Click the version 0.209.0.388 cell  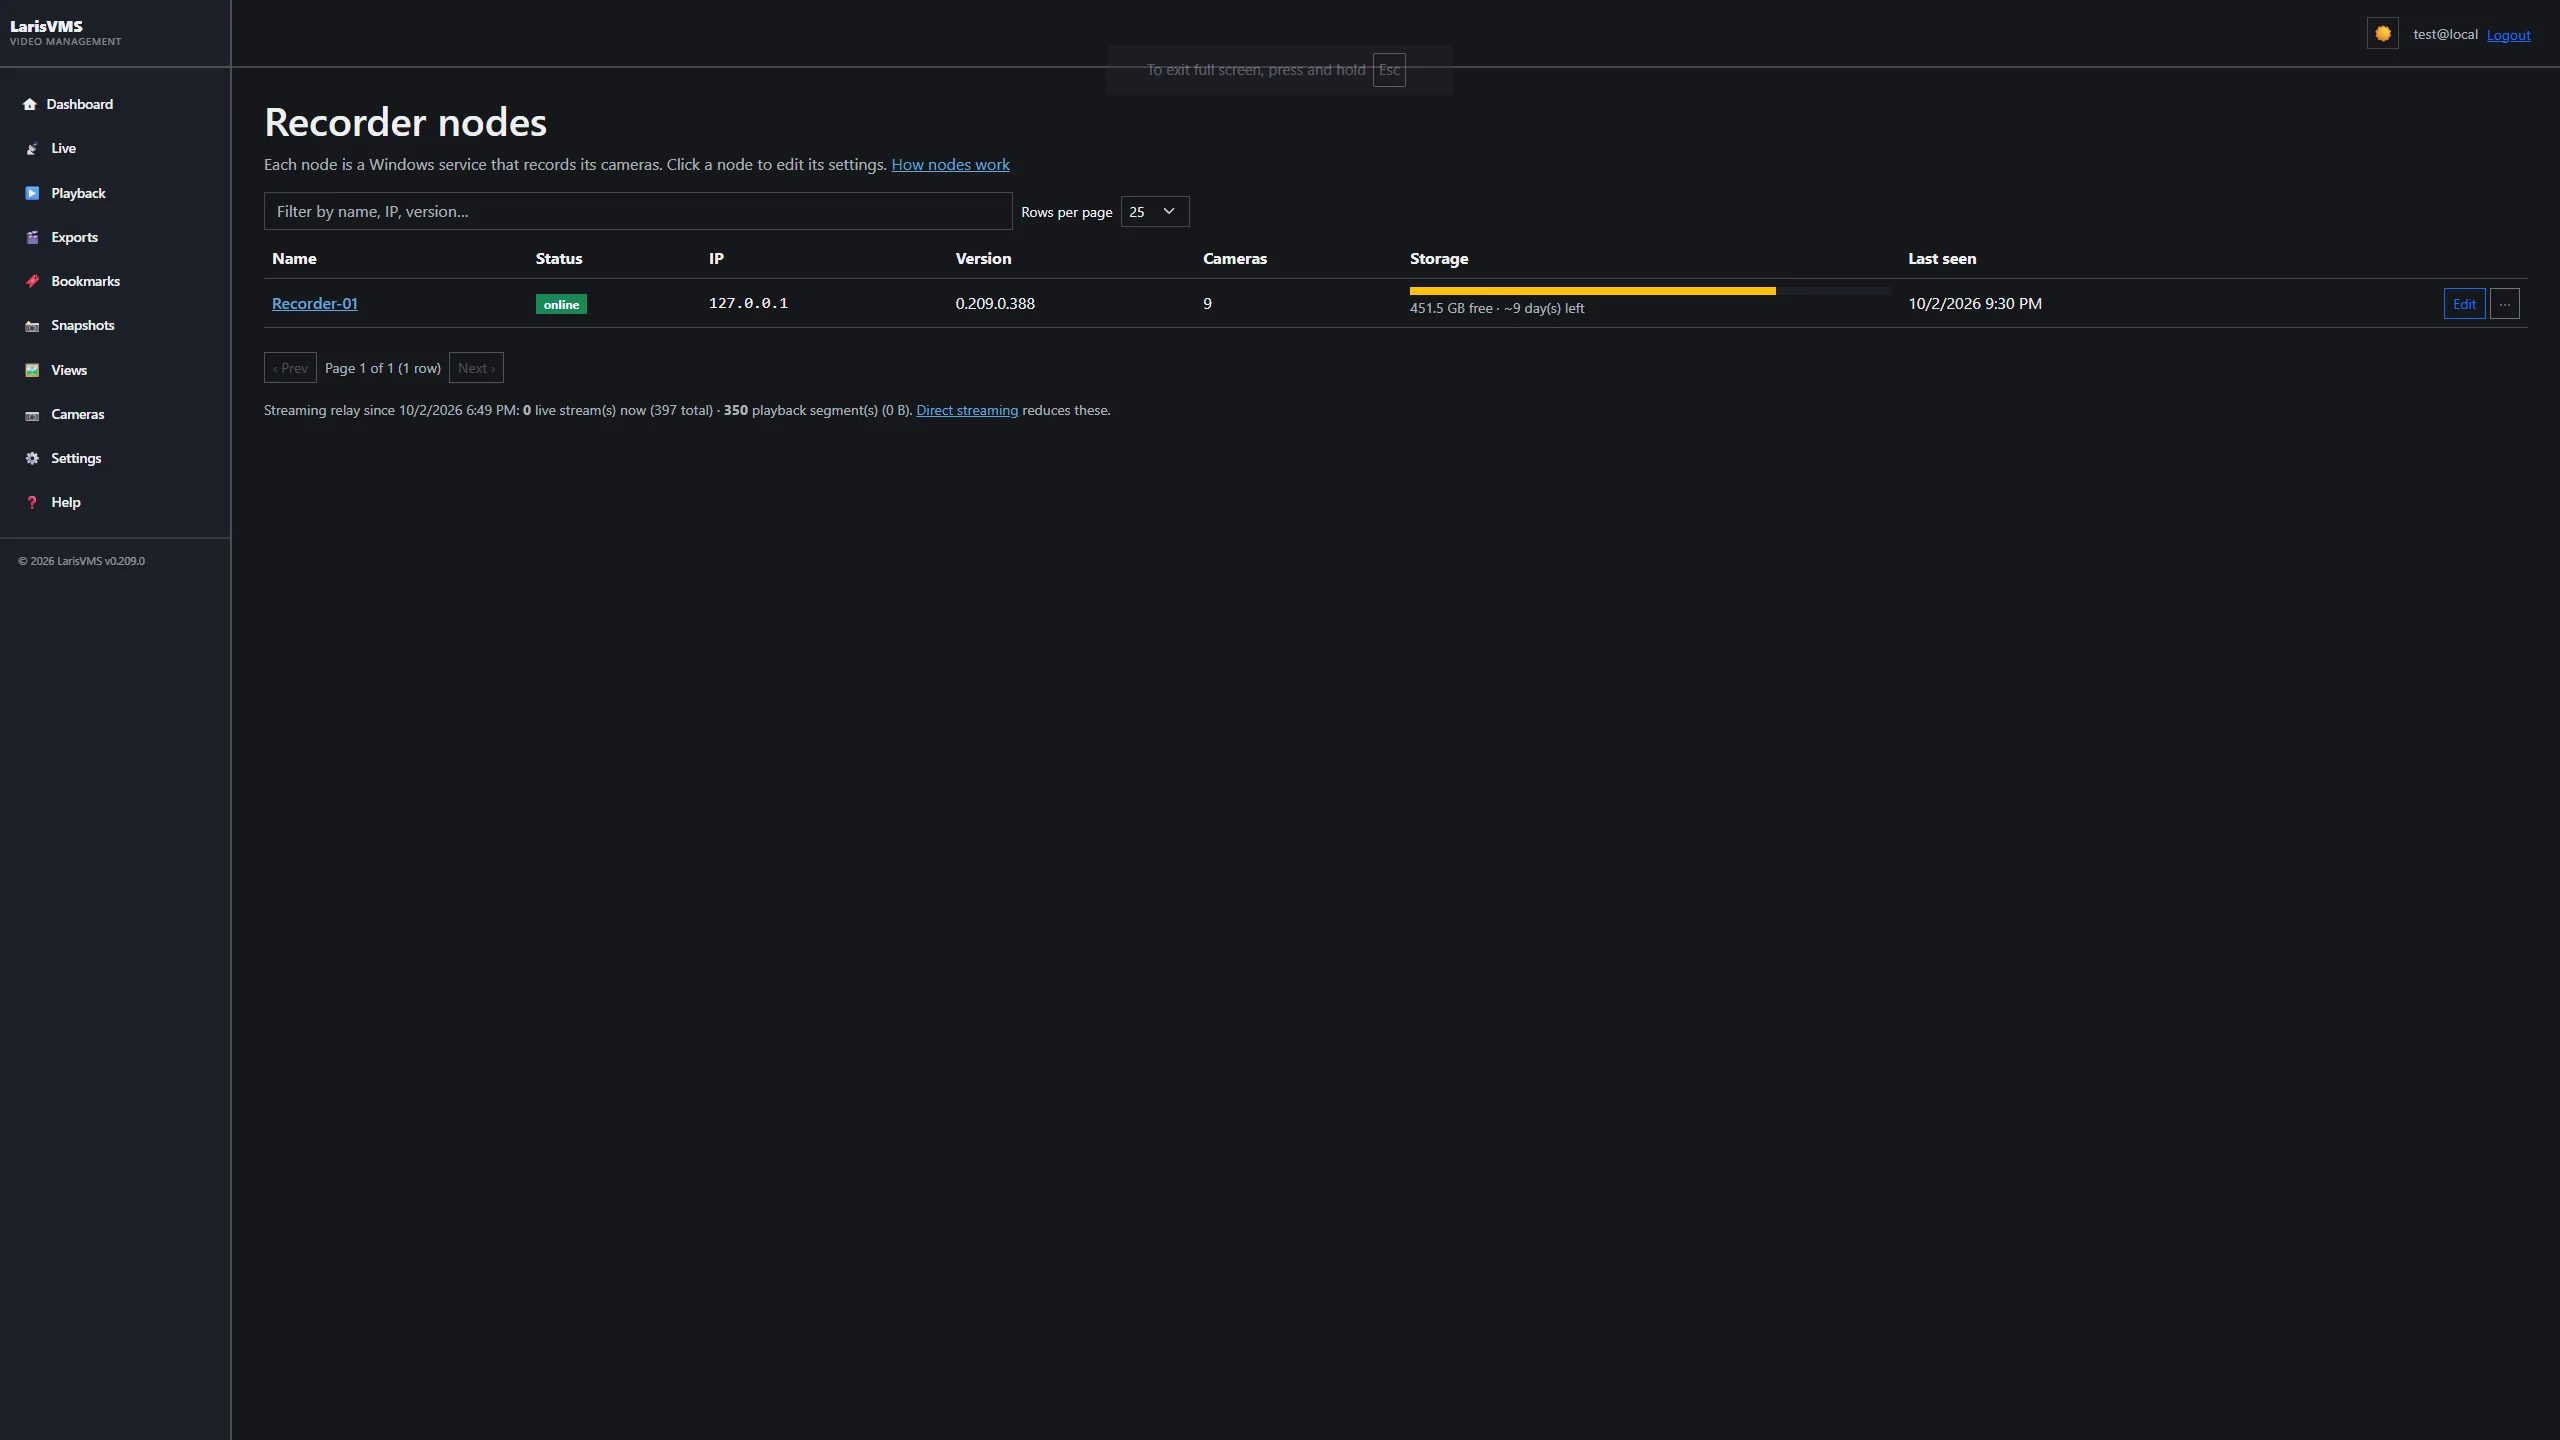coord(995,304)
